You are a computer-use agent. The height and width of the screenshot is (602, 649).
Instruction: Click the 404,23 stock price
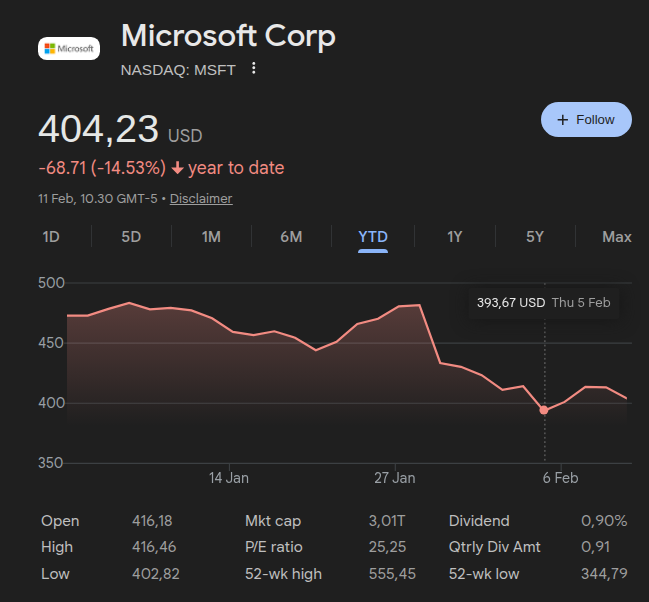pyautogui.click(x=99, y=130)
